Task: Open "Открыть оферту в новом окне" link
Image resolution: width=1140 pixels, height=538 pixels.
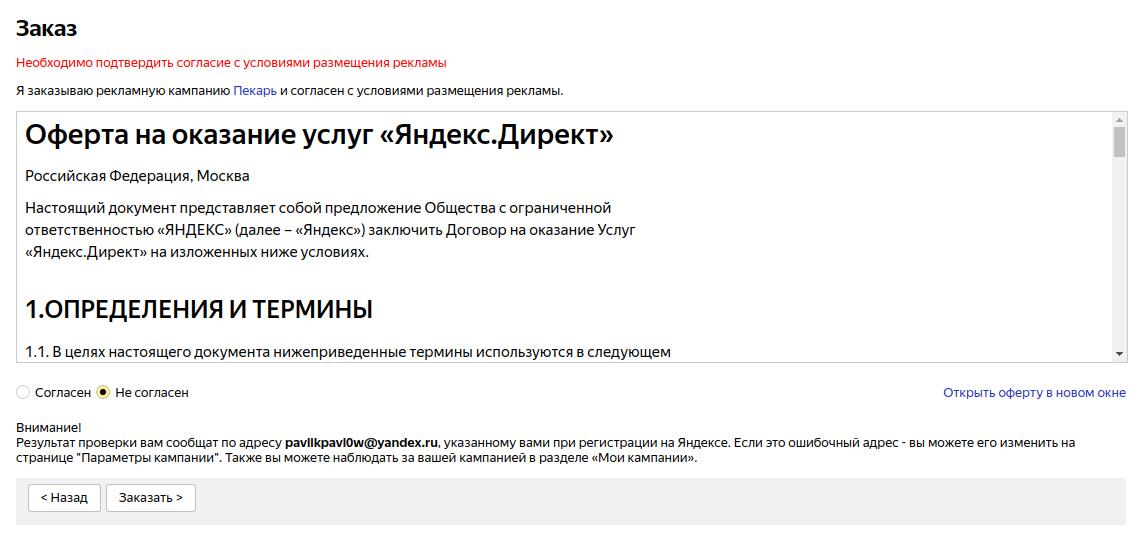Action: click(1034, 393)
